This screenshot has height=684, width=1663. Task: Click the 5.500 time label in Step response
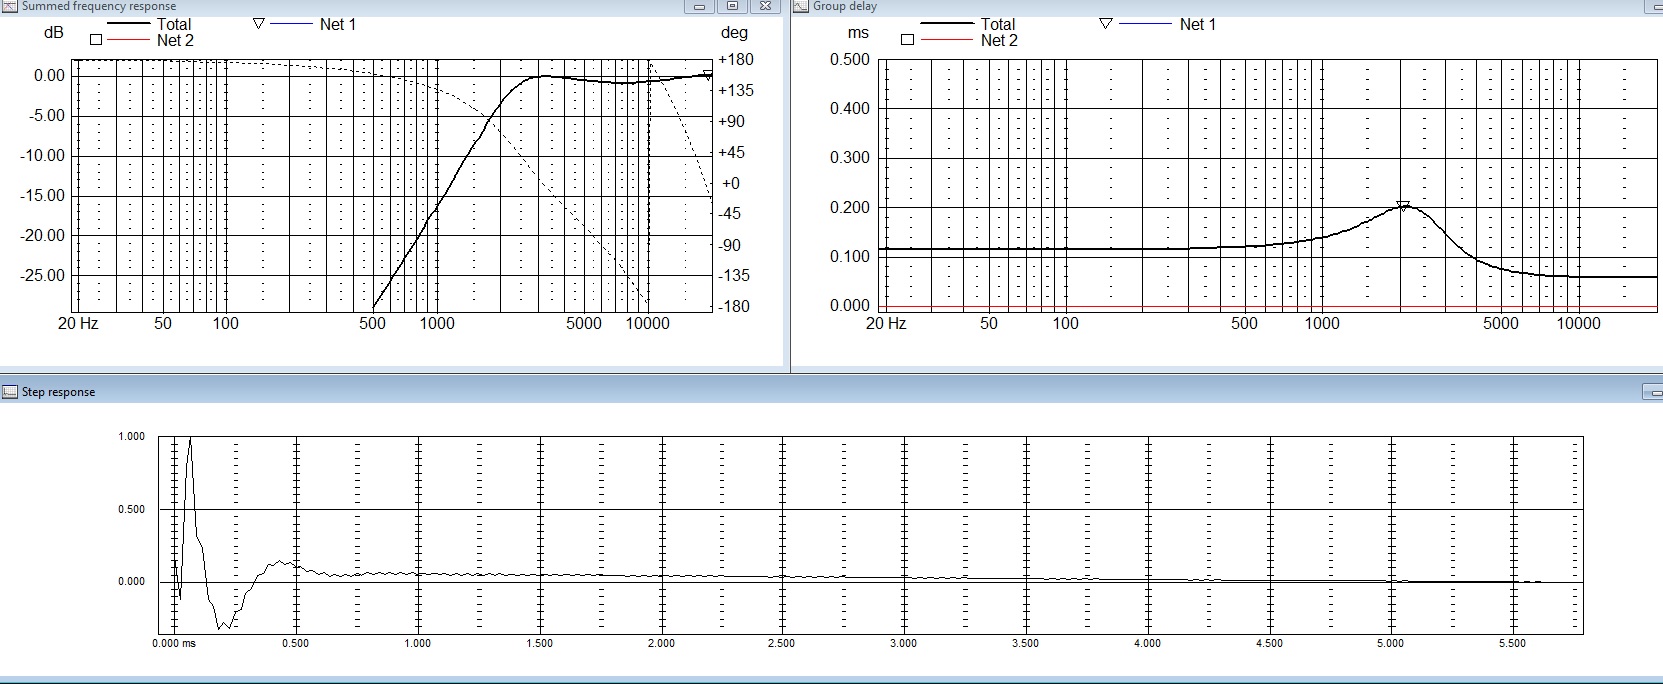coord(1512,643)
